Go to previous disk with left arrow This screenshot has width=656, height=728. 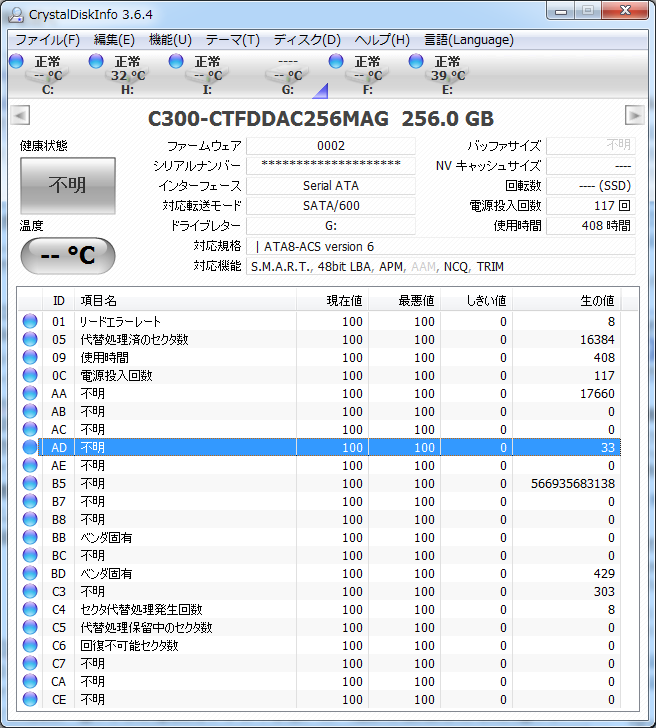point(20,115)
